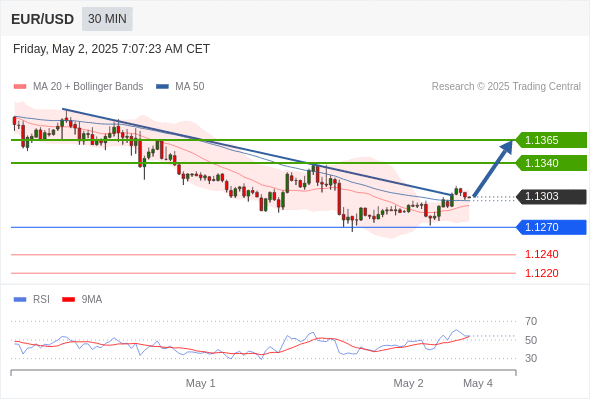Click the green 1.1340 resistance tag
This screenshot has height=400, width=590.
pyautogui.click(x=551, y=163)
